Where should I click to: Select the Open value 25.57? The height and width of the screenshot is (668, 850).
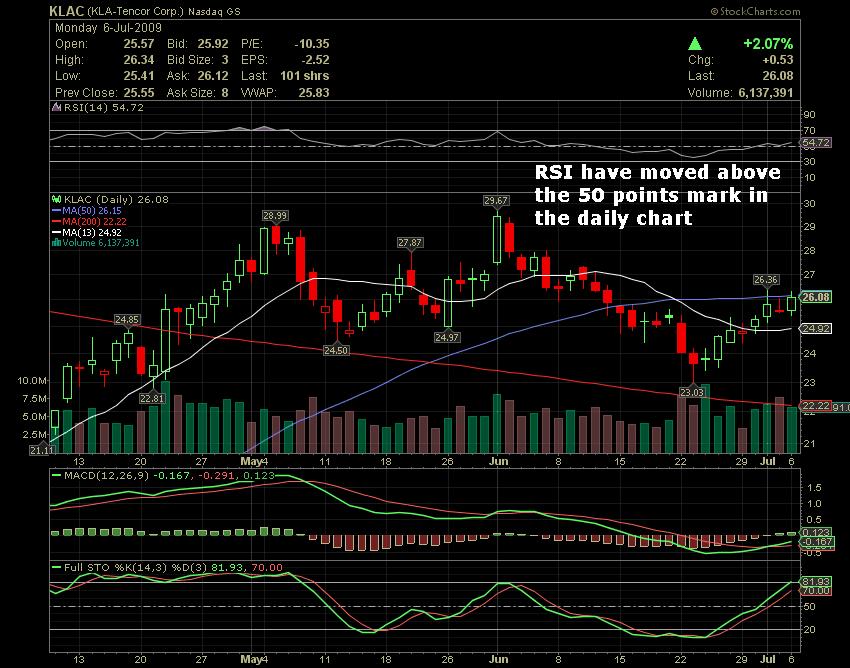[x=139, y=44]
